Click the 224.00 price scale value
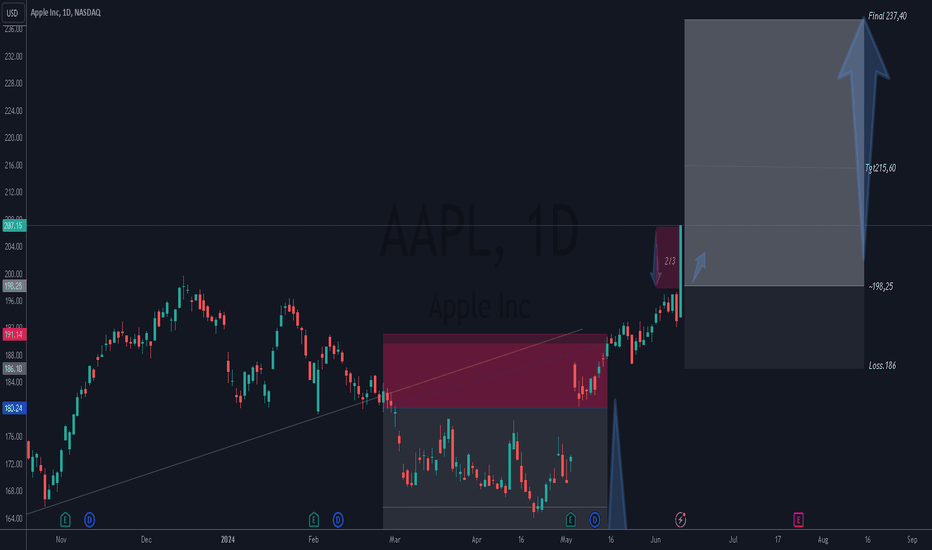The width and height of the screenshot is (932, 550). [13, 111]
